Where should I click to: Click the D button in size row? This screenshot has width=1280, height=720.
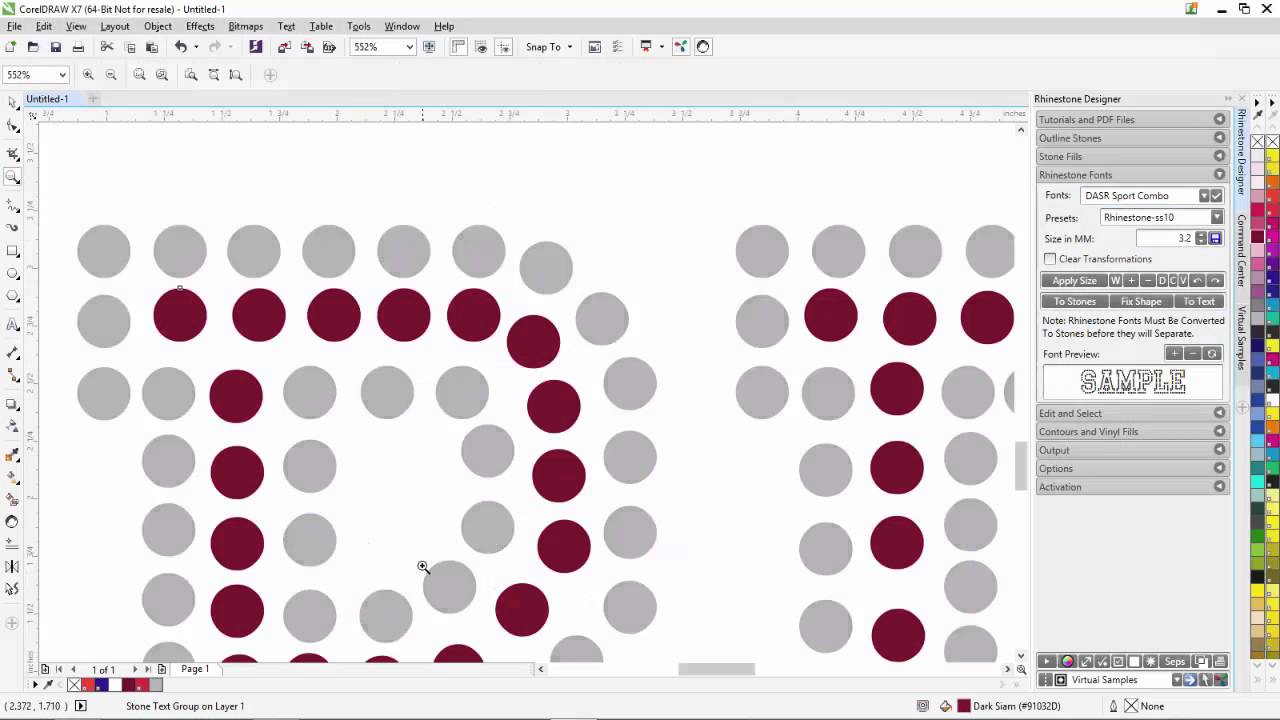coord(1161,281)
